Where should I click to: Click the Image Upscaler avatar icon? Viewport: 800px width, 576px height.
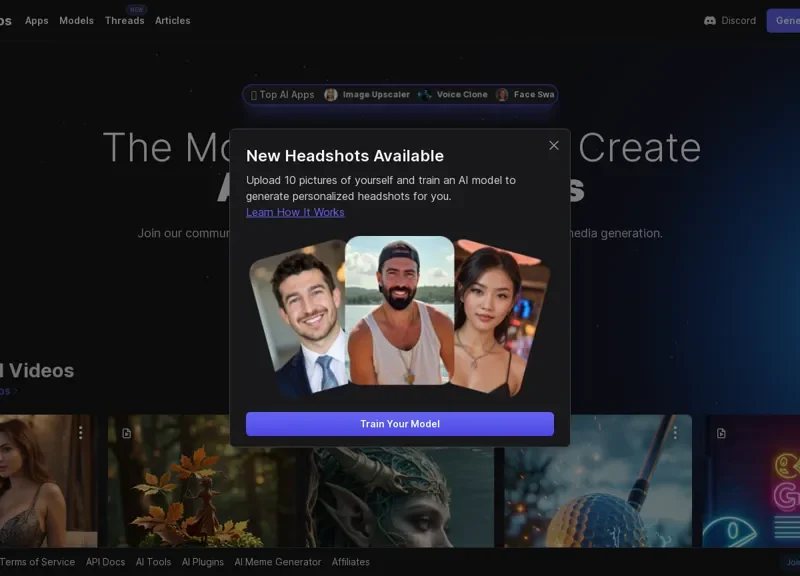[331, 94]
